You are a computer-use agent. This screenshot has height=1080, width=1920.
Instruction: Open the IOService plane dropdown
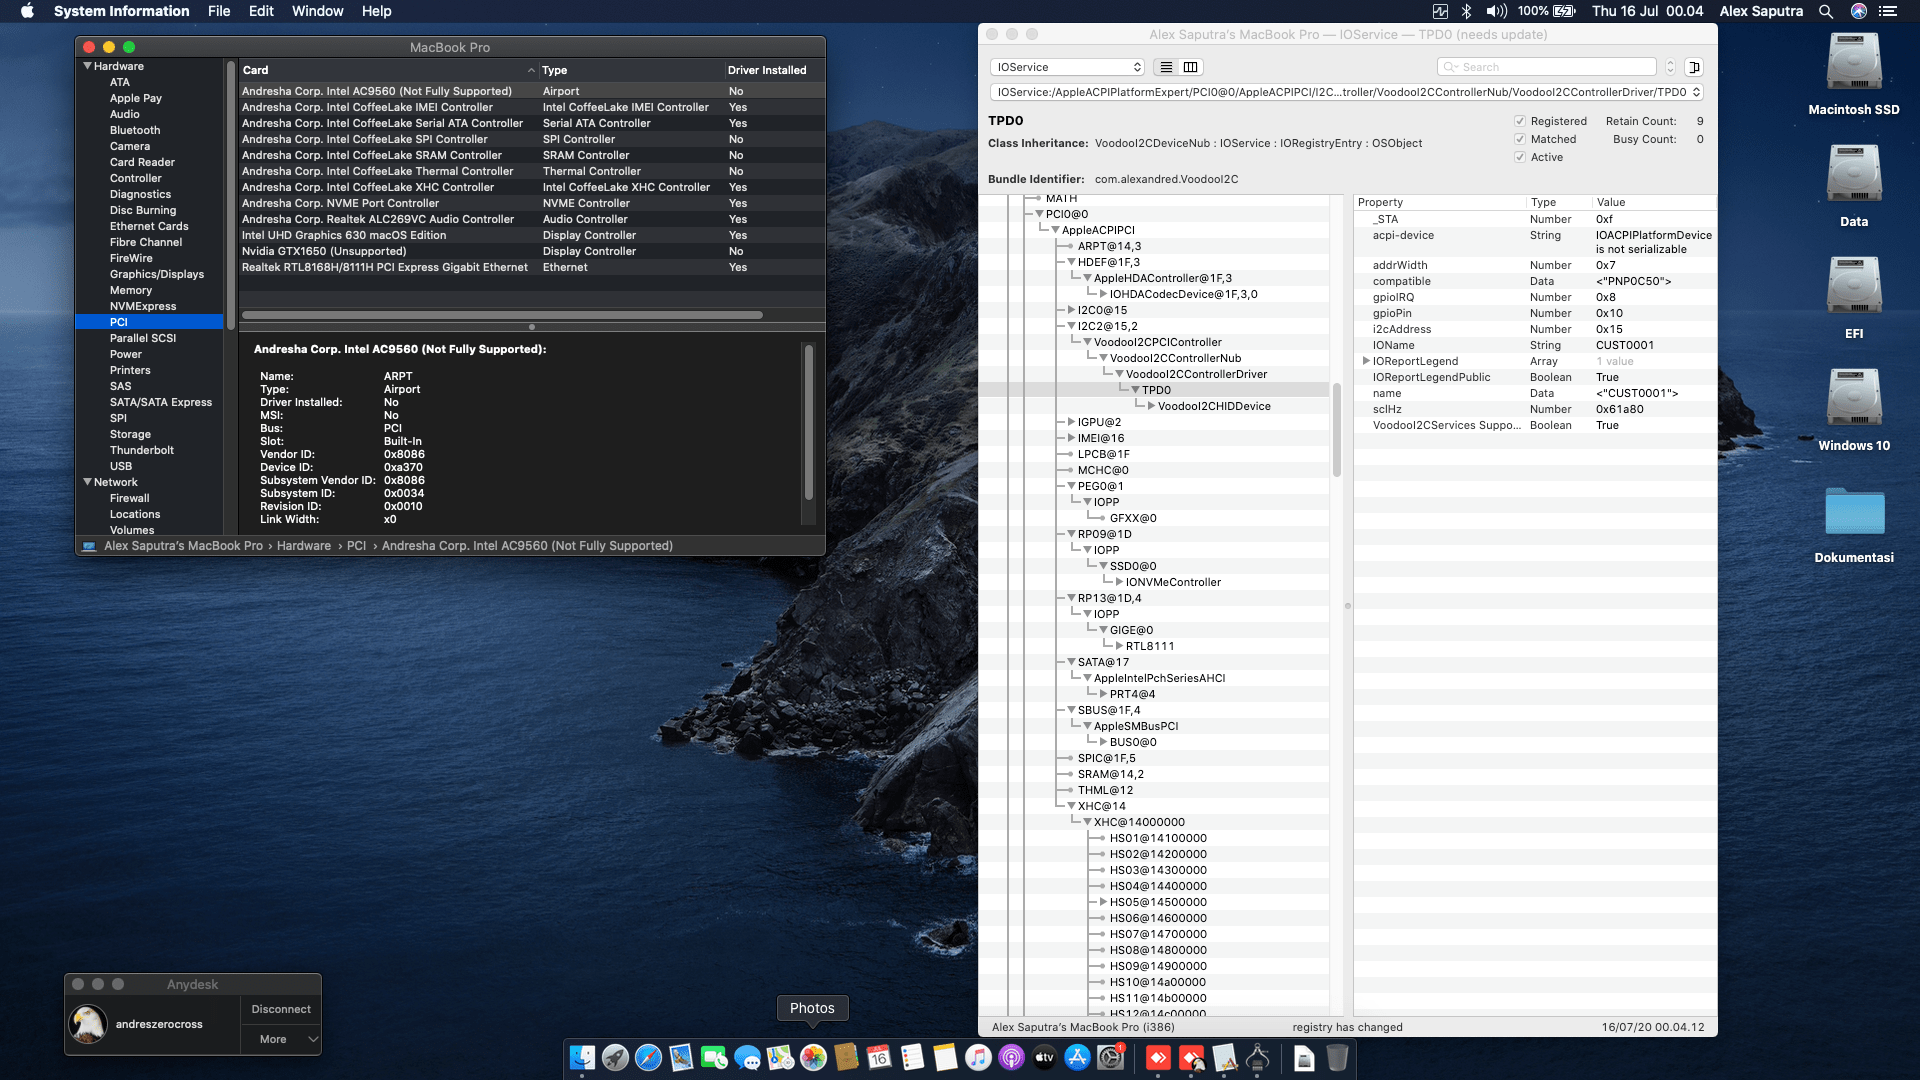1066,66
